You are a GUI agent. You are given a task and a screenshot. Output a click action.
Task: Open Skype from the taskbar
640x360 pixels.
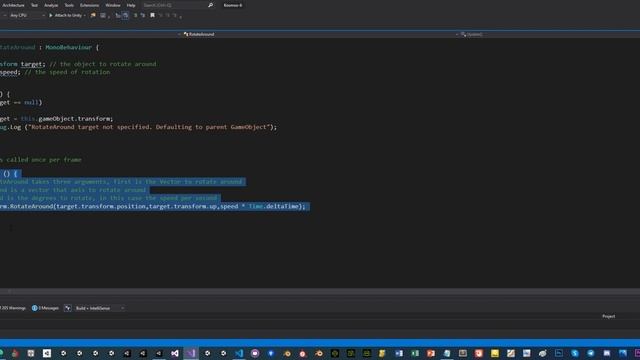[575, 353]
